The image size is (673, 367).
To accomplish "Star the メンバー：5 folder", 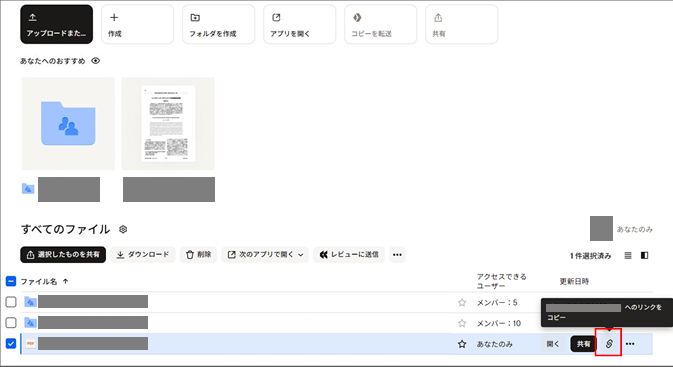I will (x=462, y=302).
